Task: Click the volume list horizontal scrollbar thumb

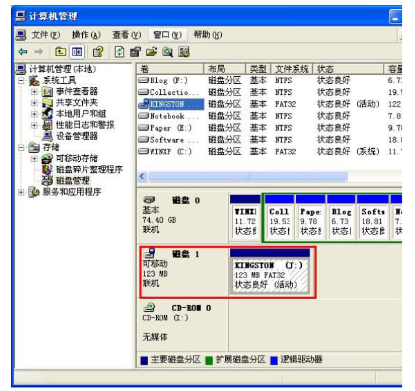Action: tap(248, 176)
